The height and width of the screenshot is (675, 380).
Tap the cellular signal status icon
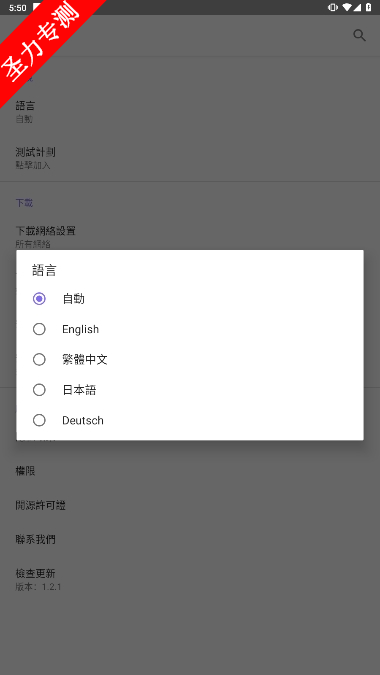[357, 7]
